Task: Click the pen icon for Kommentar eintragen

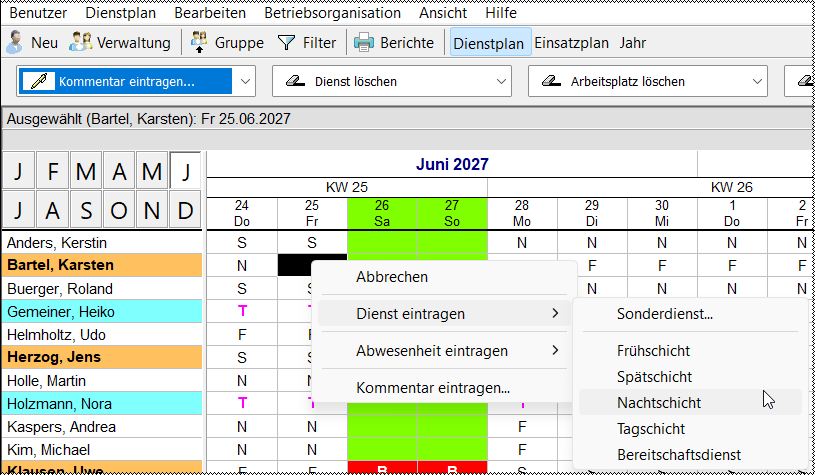Action: [38, 82]
